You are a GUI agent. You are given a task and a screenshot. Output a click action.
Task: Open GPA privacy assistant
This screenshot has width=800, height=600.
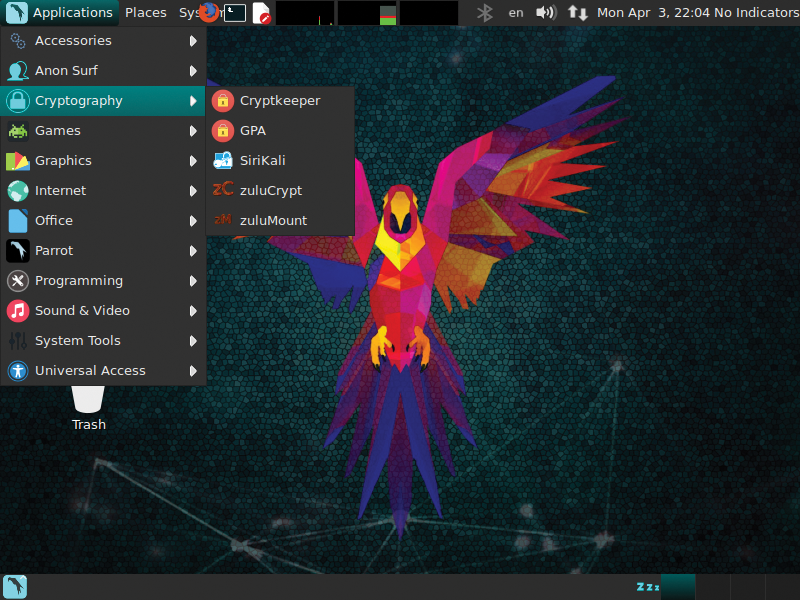pyautogui.click(x=252, y=130)
